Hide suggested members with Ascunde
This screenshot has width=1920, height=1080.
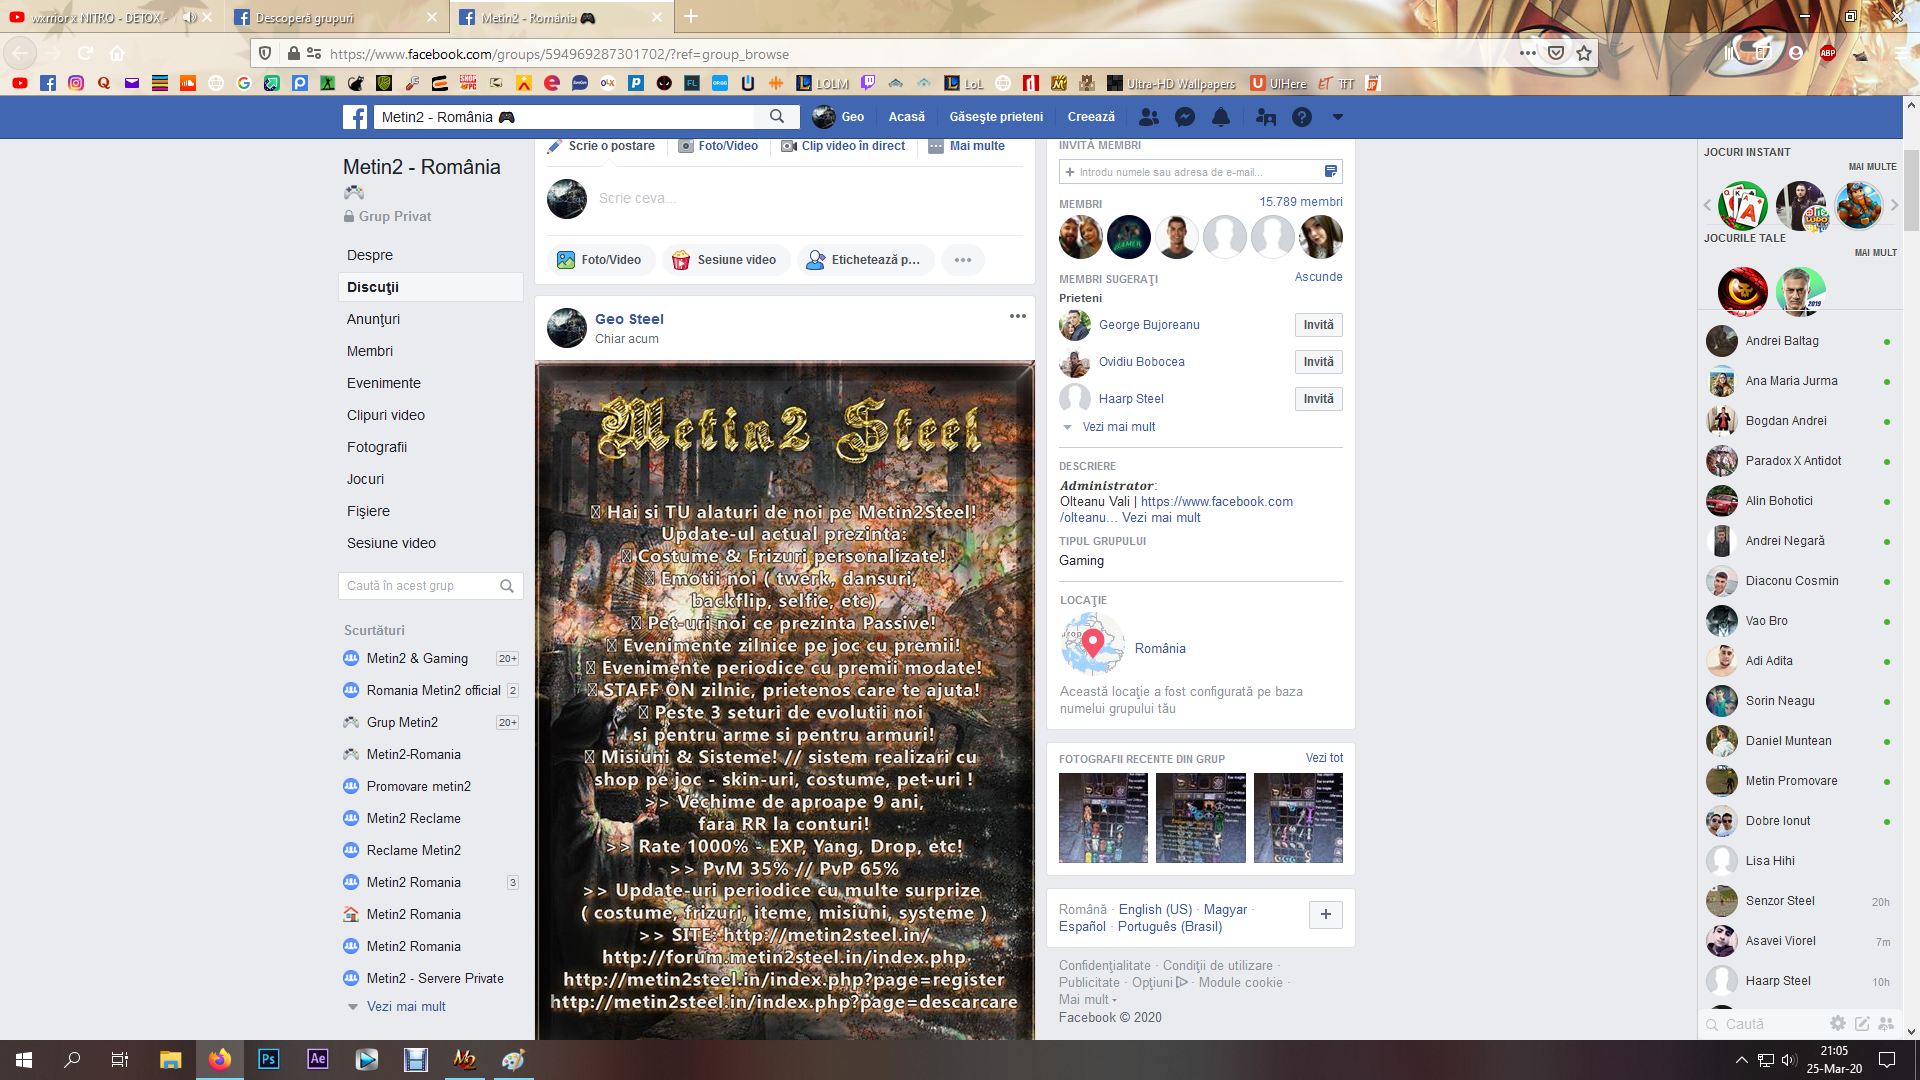(x=1318, y=277)
